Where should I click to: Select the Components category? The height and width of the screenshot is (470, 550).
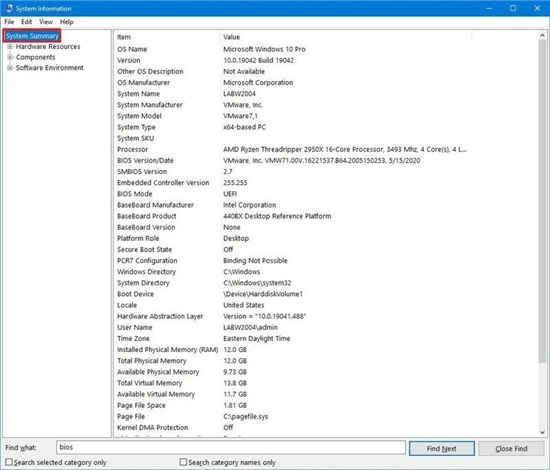[x=35, y=57]
